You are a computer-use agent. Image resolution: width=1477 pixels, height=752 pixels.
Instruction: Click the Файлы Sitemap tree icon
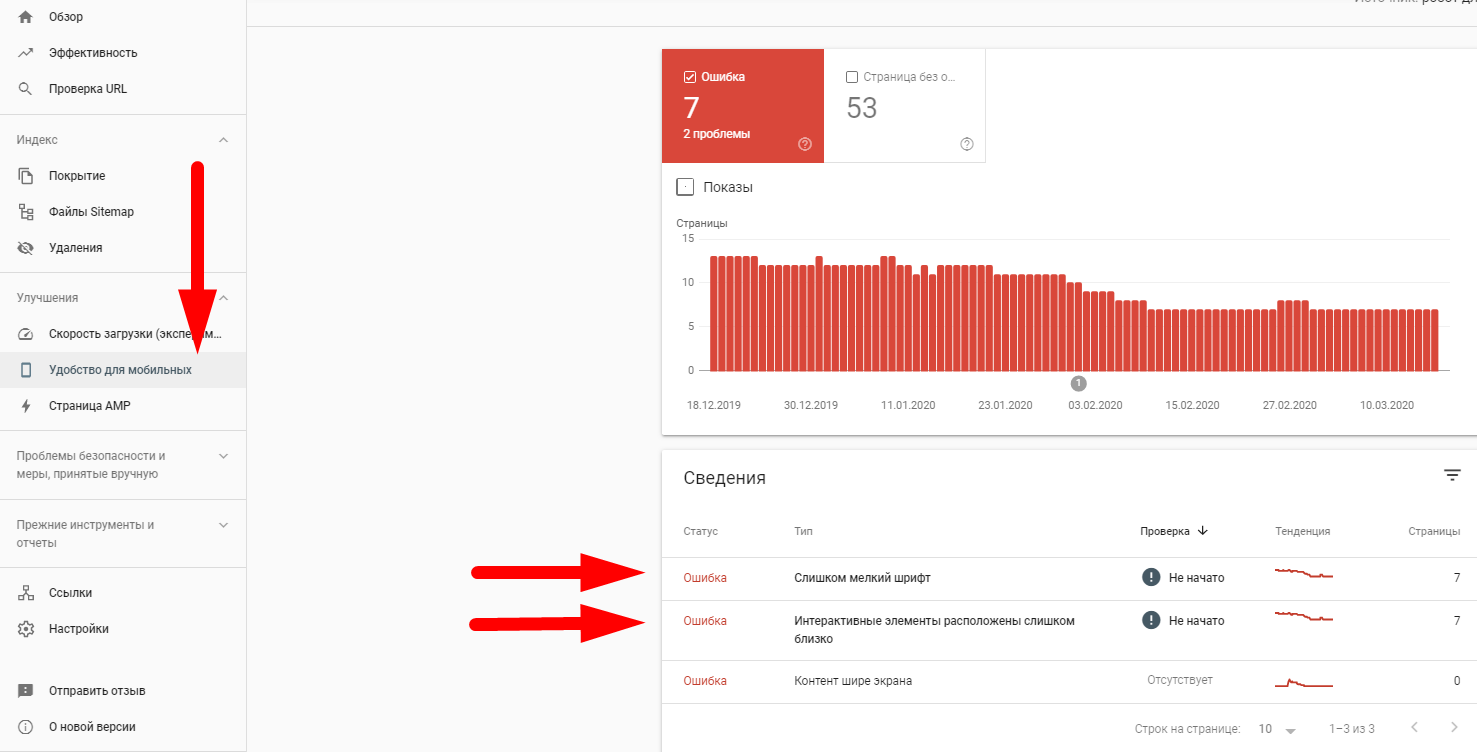point(26,212)
